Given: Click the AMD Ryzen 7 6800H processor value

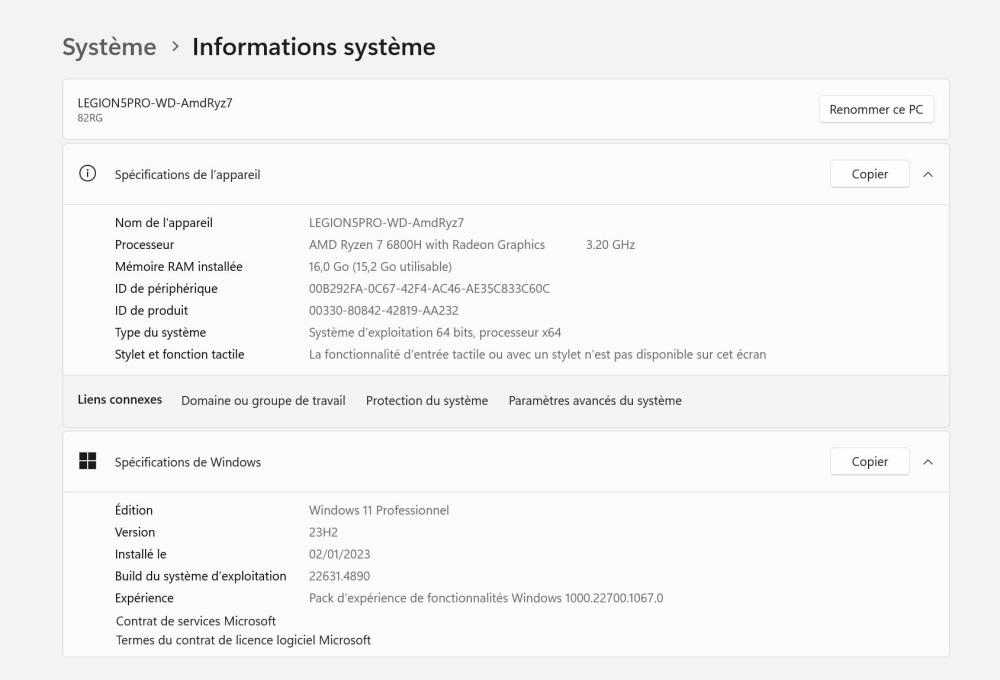Looking at the screenshot, I should click(427, 244).
